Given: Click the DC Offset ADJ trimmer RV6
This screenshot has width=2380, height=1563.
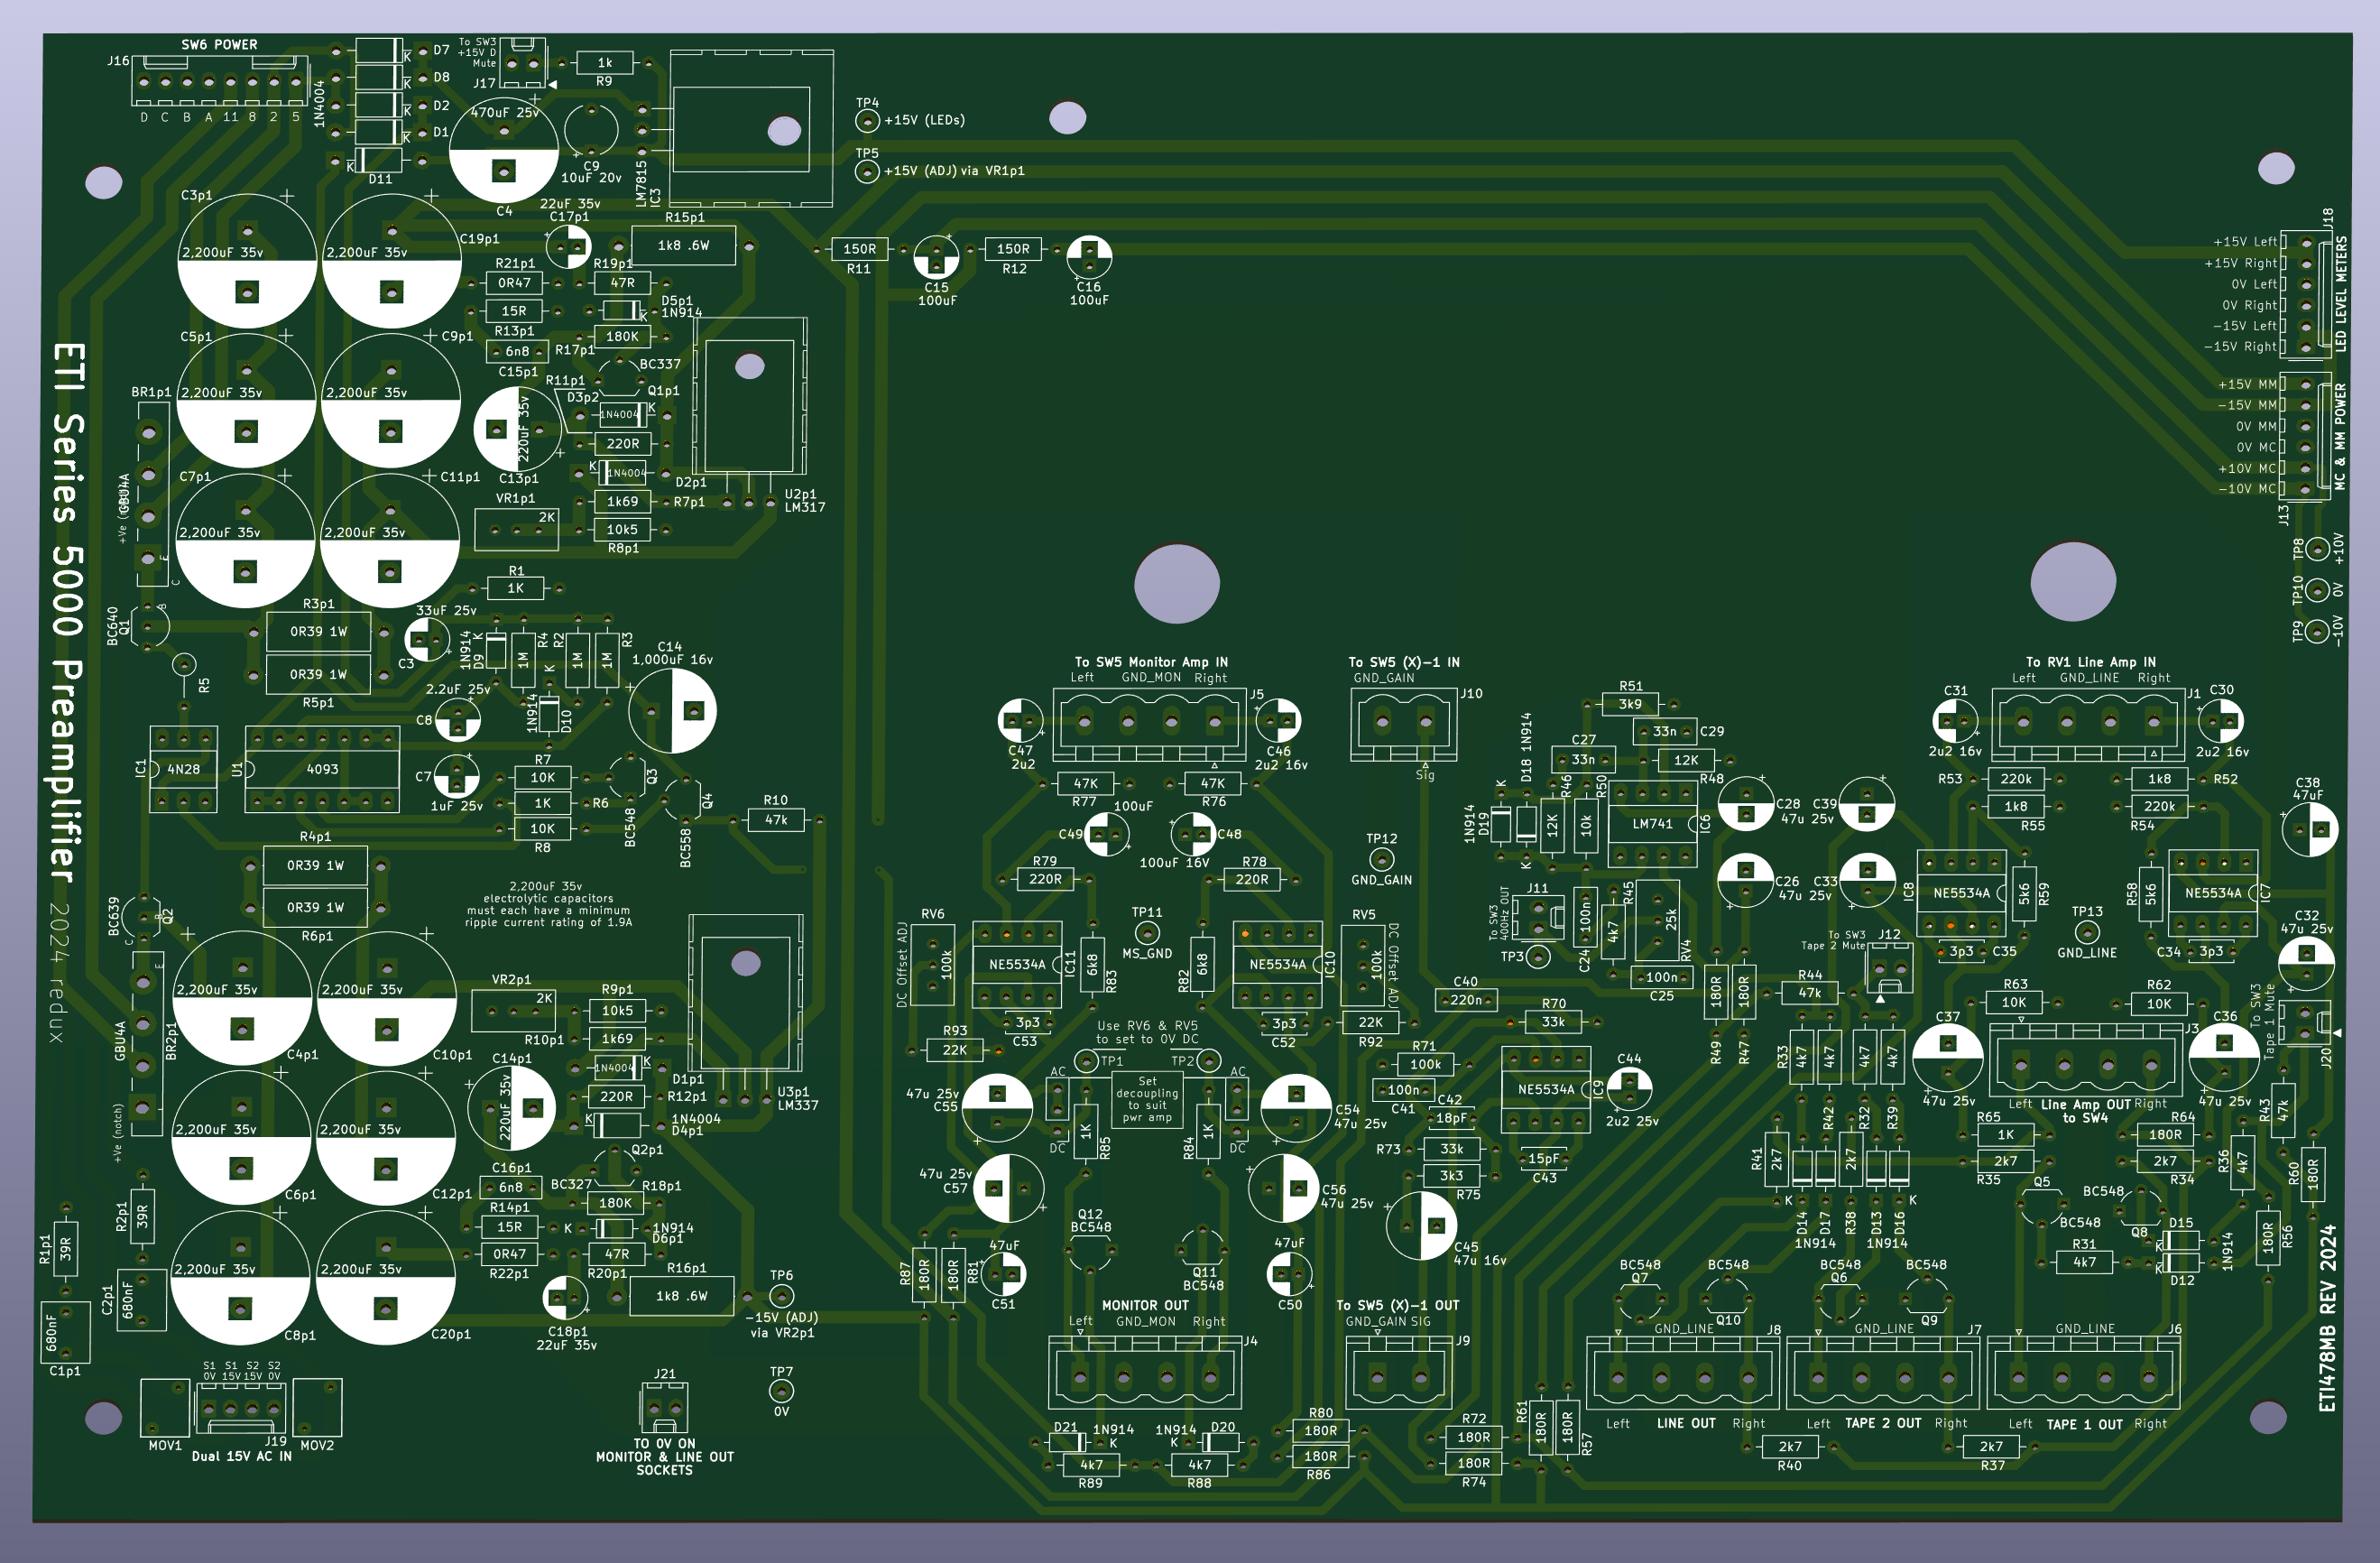Looking at the screenshot, I should (x=933, y=964).
